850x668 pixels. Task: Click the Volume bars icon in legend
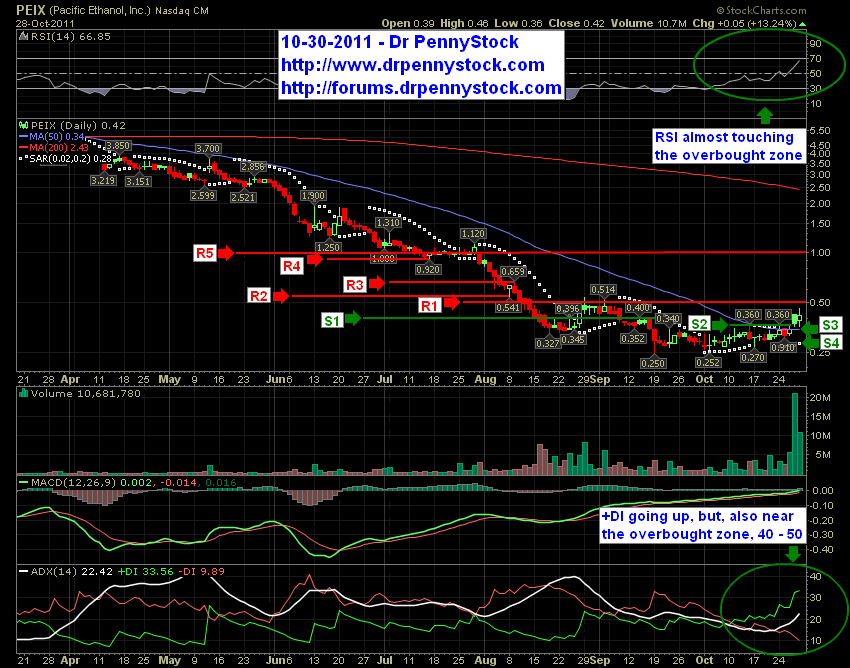click(x=23, y=393)
